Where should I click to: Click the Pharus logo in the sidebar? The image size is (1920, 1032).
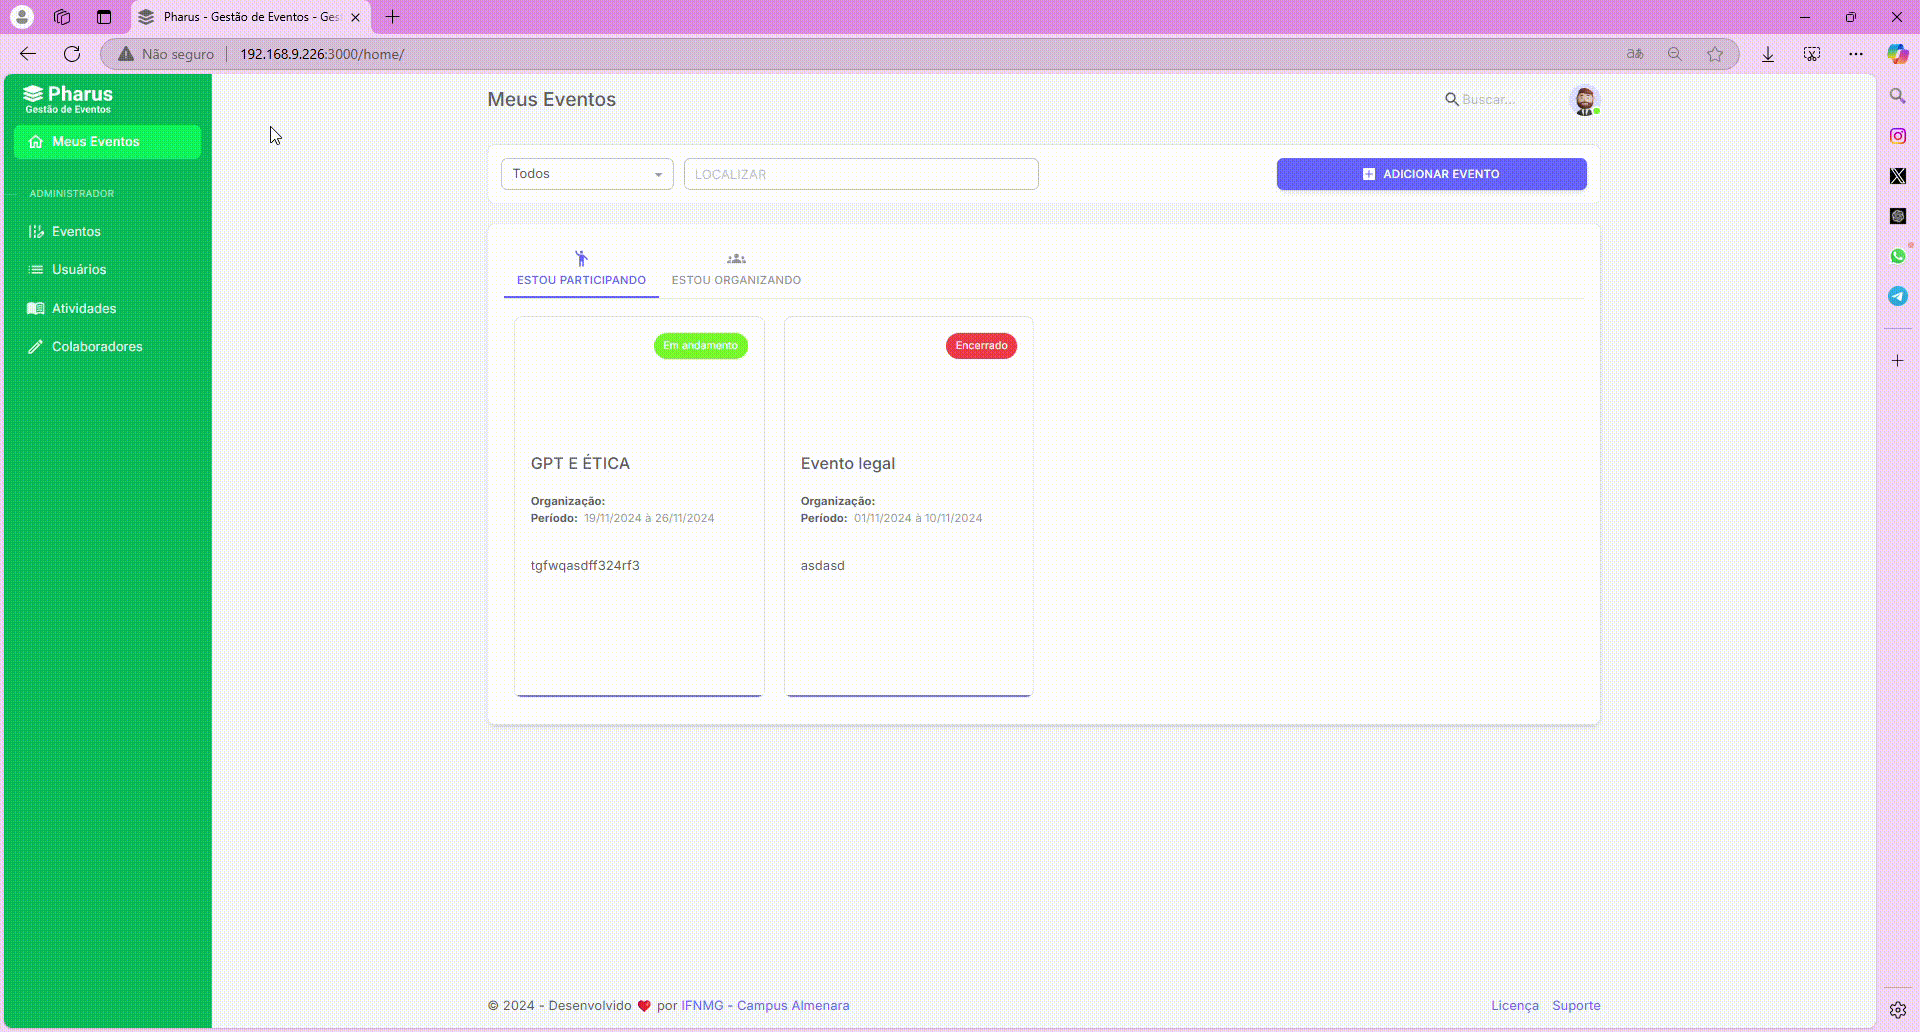[68, 99]
